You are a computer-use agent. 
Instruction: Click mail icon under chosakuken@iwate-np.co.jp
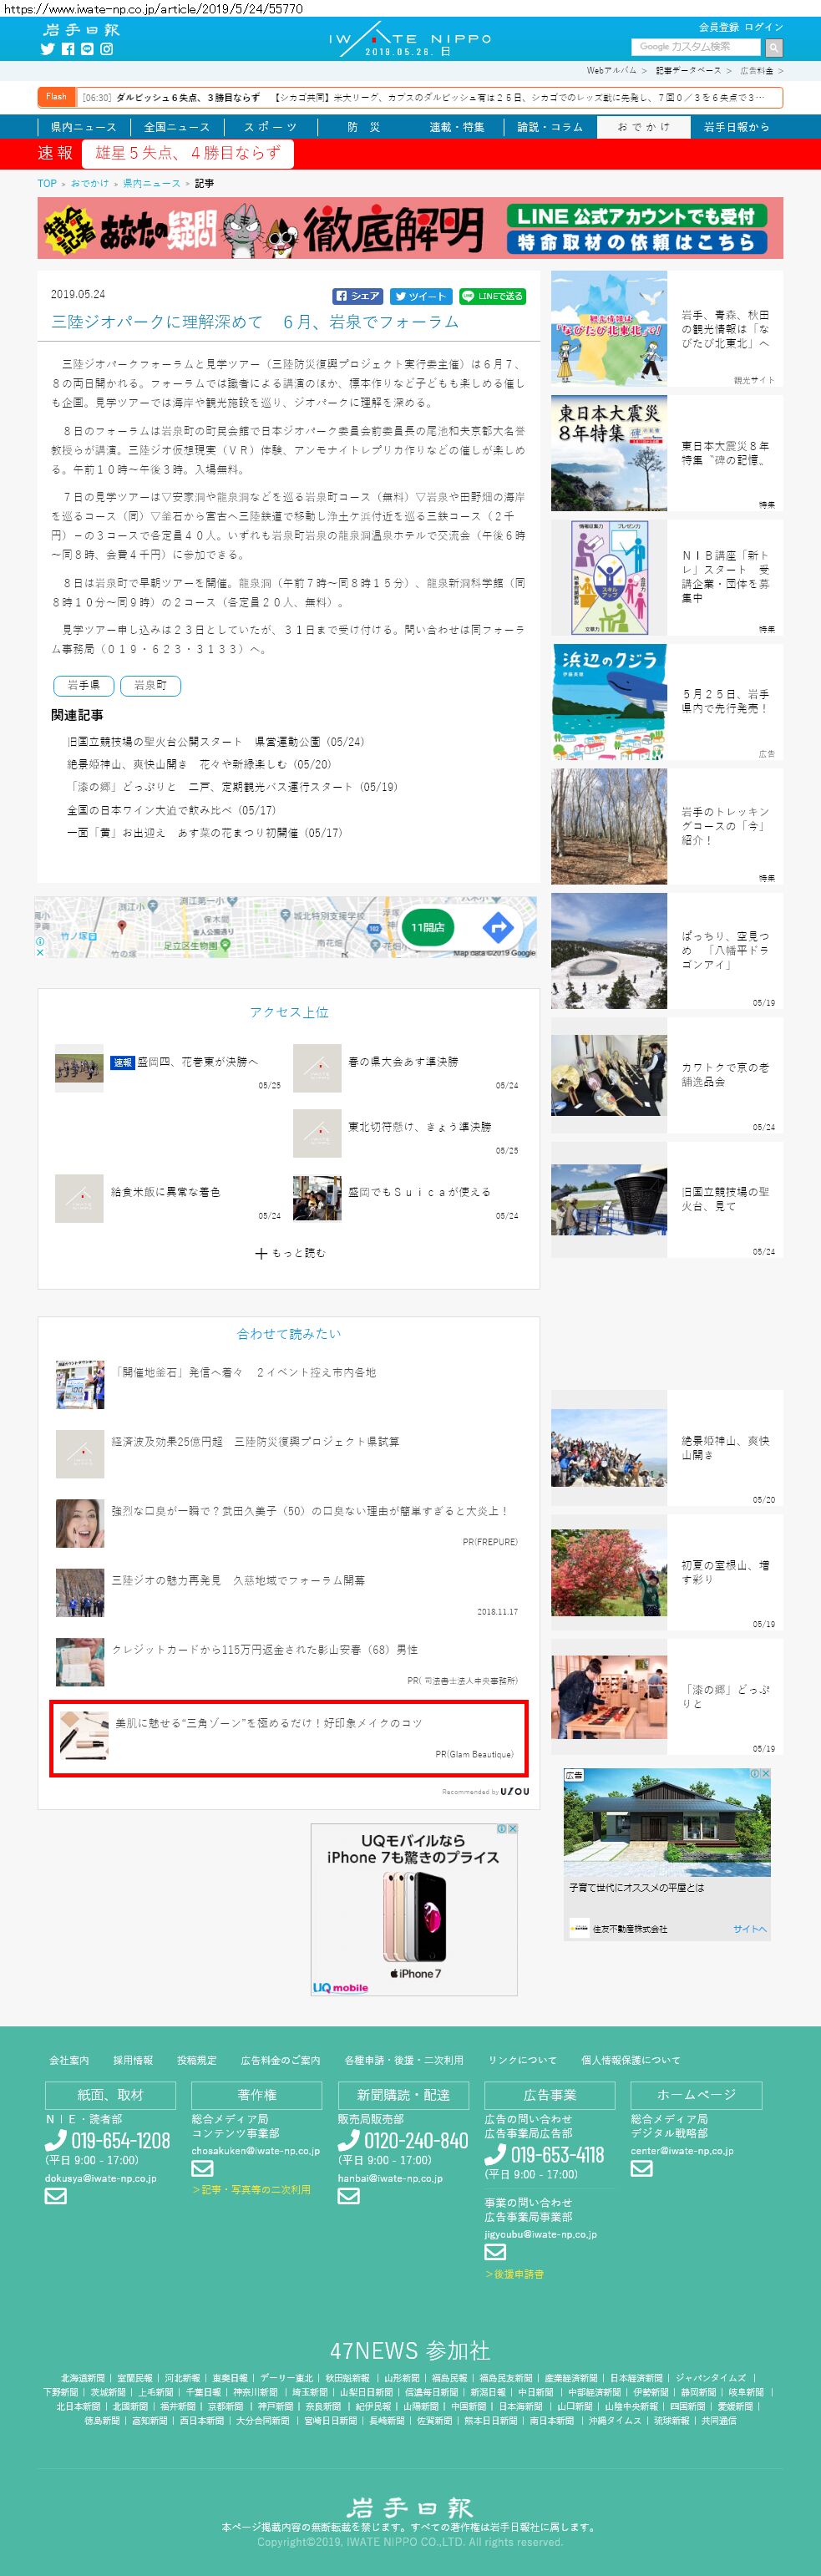202,2168
